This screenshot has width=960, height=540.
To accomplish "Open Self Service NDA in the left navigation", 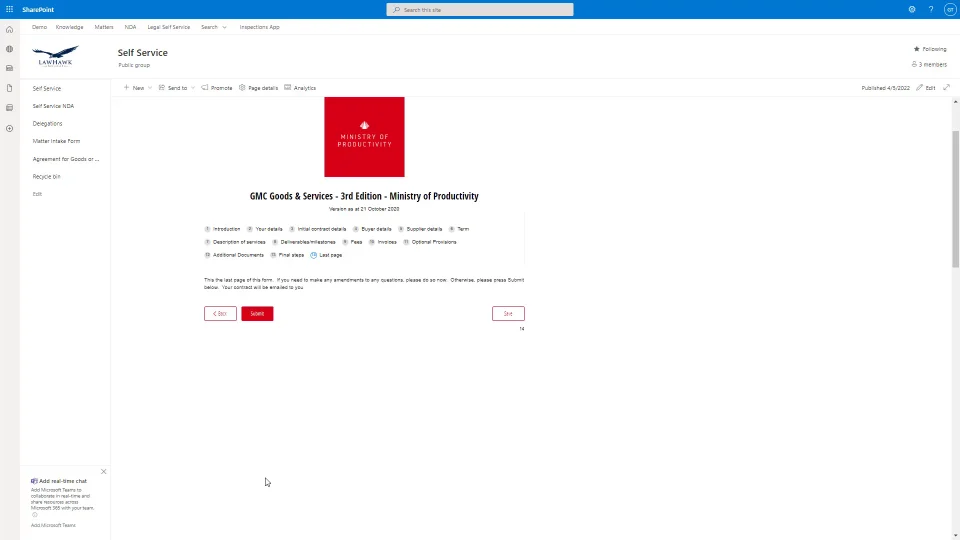I will [x=53, y=106].
